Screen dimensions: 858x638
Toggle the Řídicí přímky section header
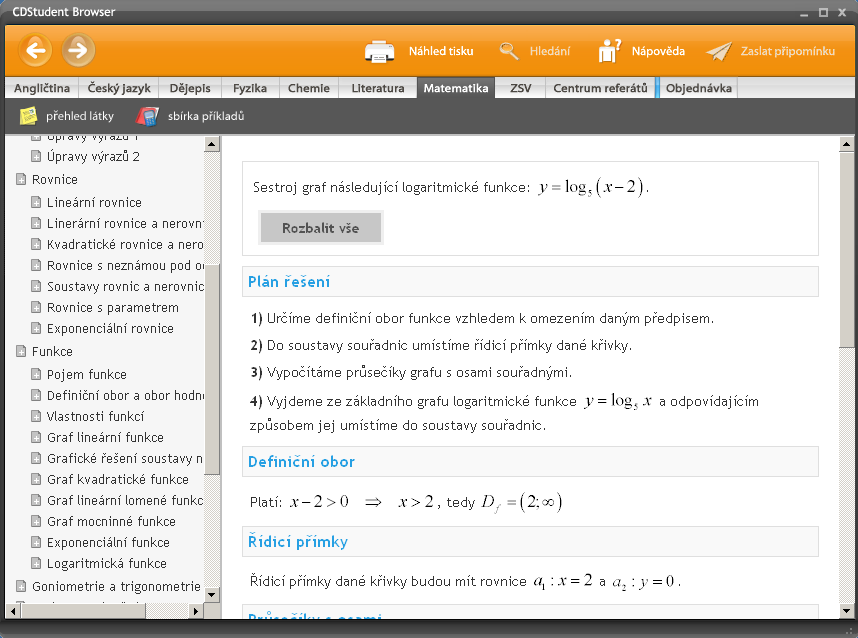coord(530,542)
